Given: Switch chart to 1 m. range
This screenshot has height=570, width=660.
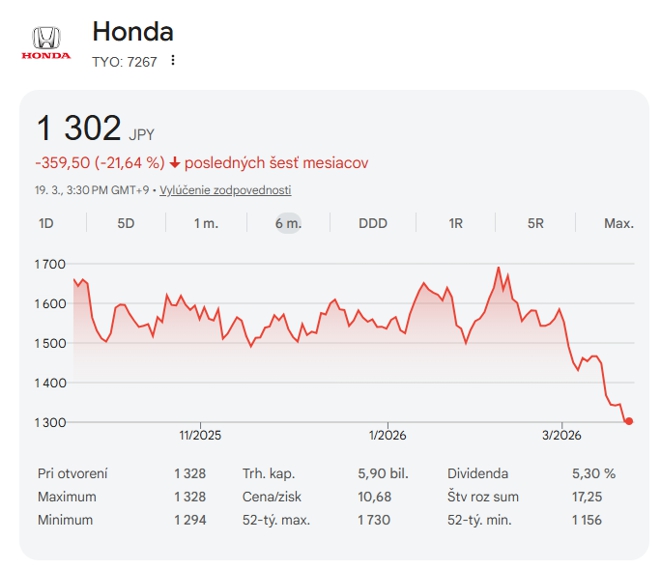Looking at the screenshot, I should tap(206, 223).
